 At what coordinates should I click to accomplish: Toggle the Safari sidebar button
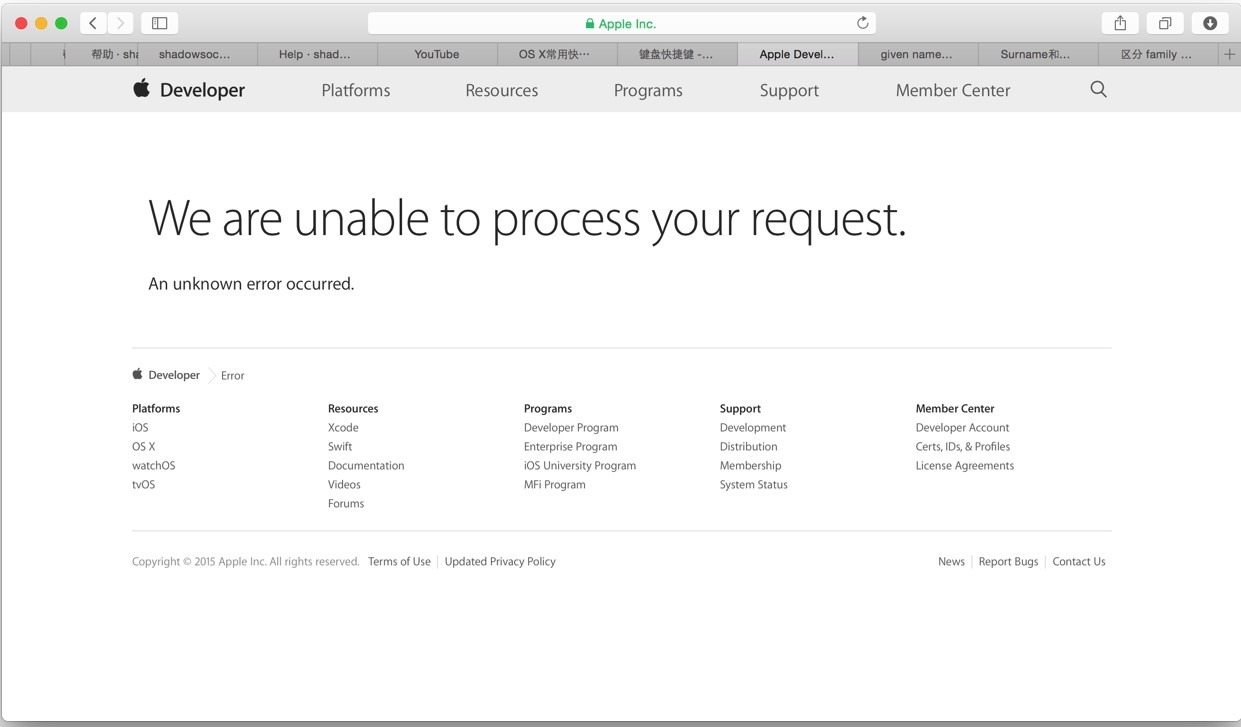pos(159,23)
